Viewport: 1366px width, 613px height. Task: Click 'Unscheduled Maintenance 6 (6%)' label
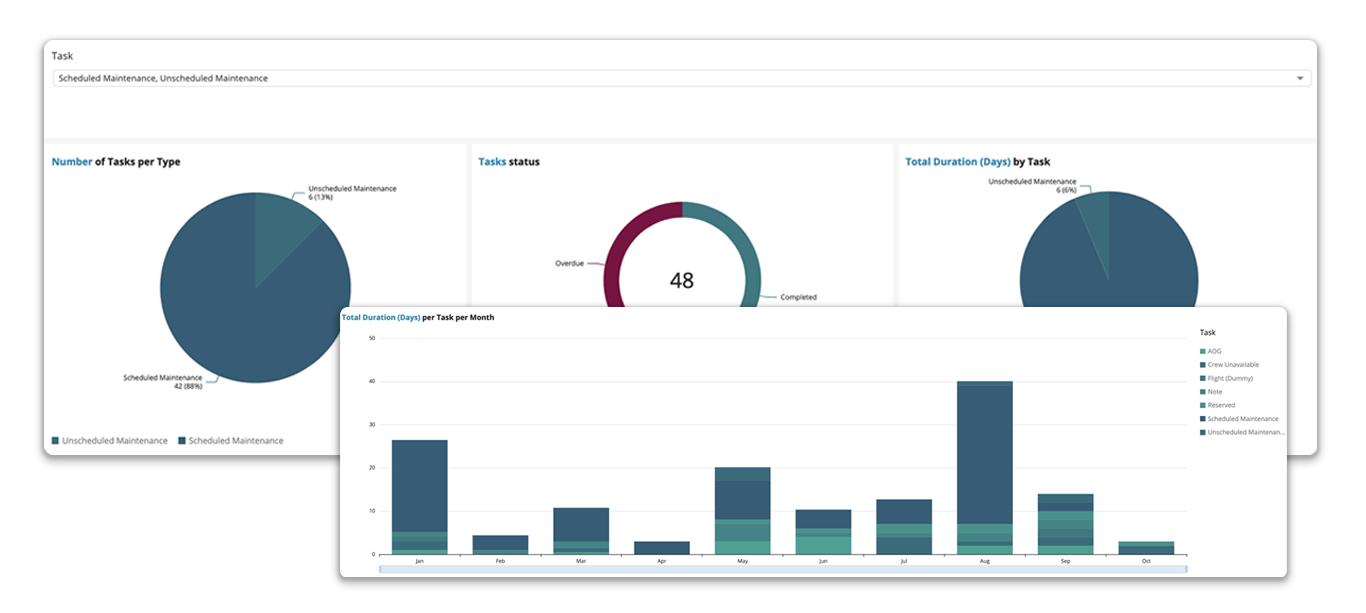point(1032,186)
